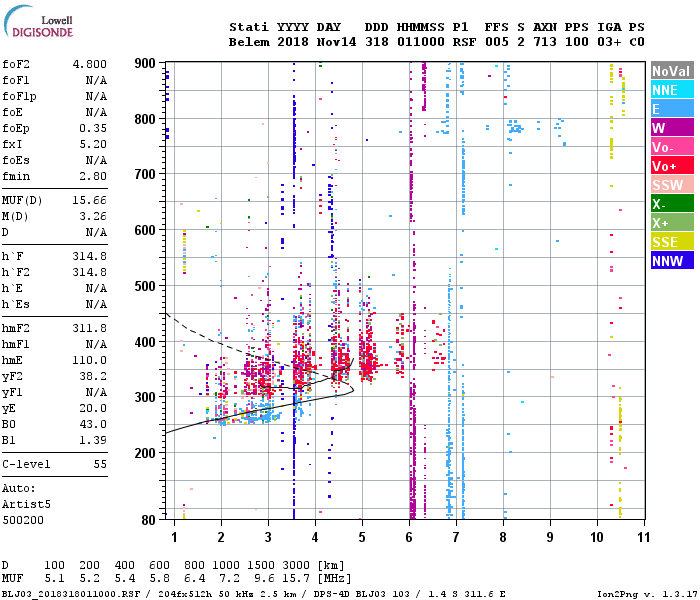Select the NoVal gray legend swatch
700x600 pixels.
pyautogui.click(x=672, y=71)
